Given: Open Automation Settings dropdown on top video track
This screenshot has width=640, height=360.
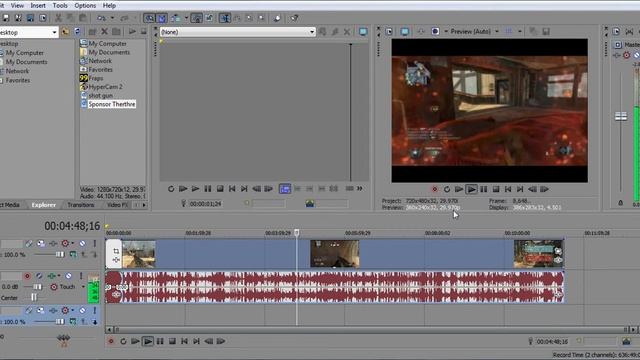Looking at the screenshot, I should [x=72, y=244].
